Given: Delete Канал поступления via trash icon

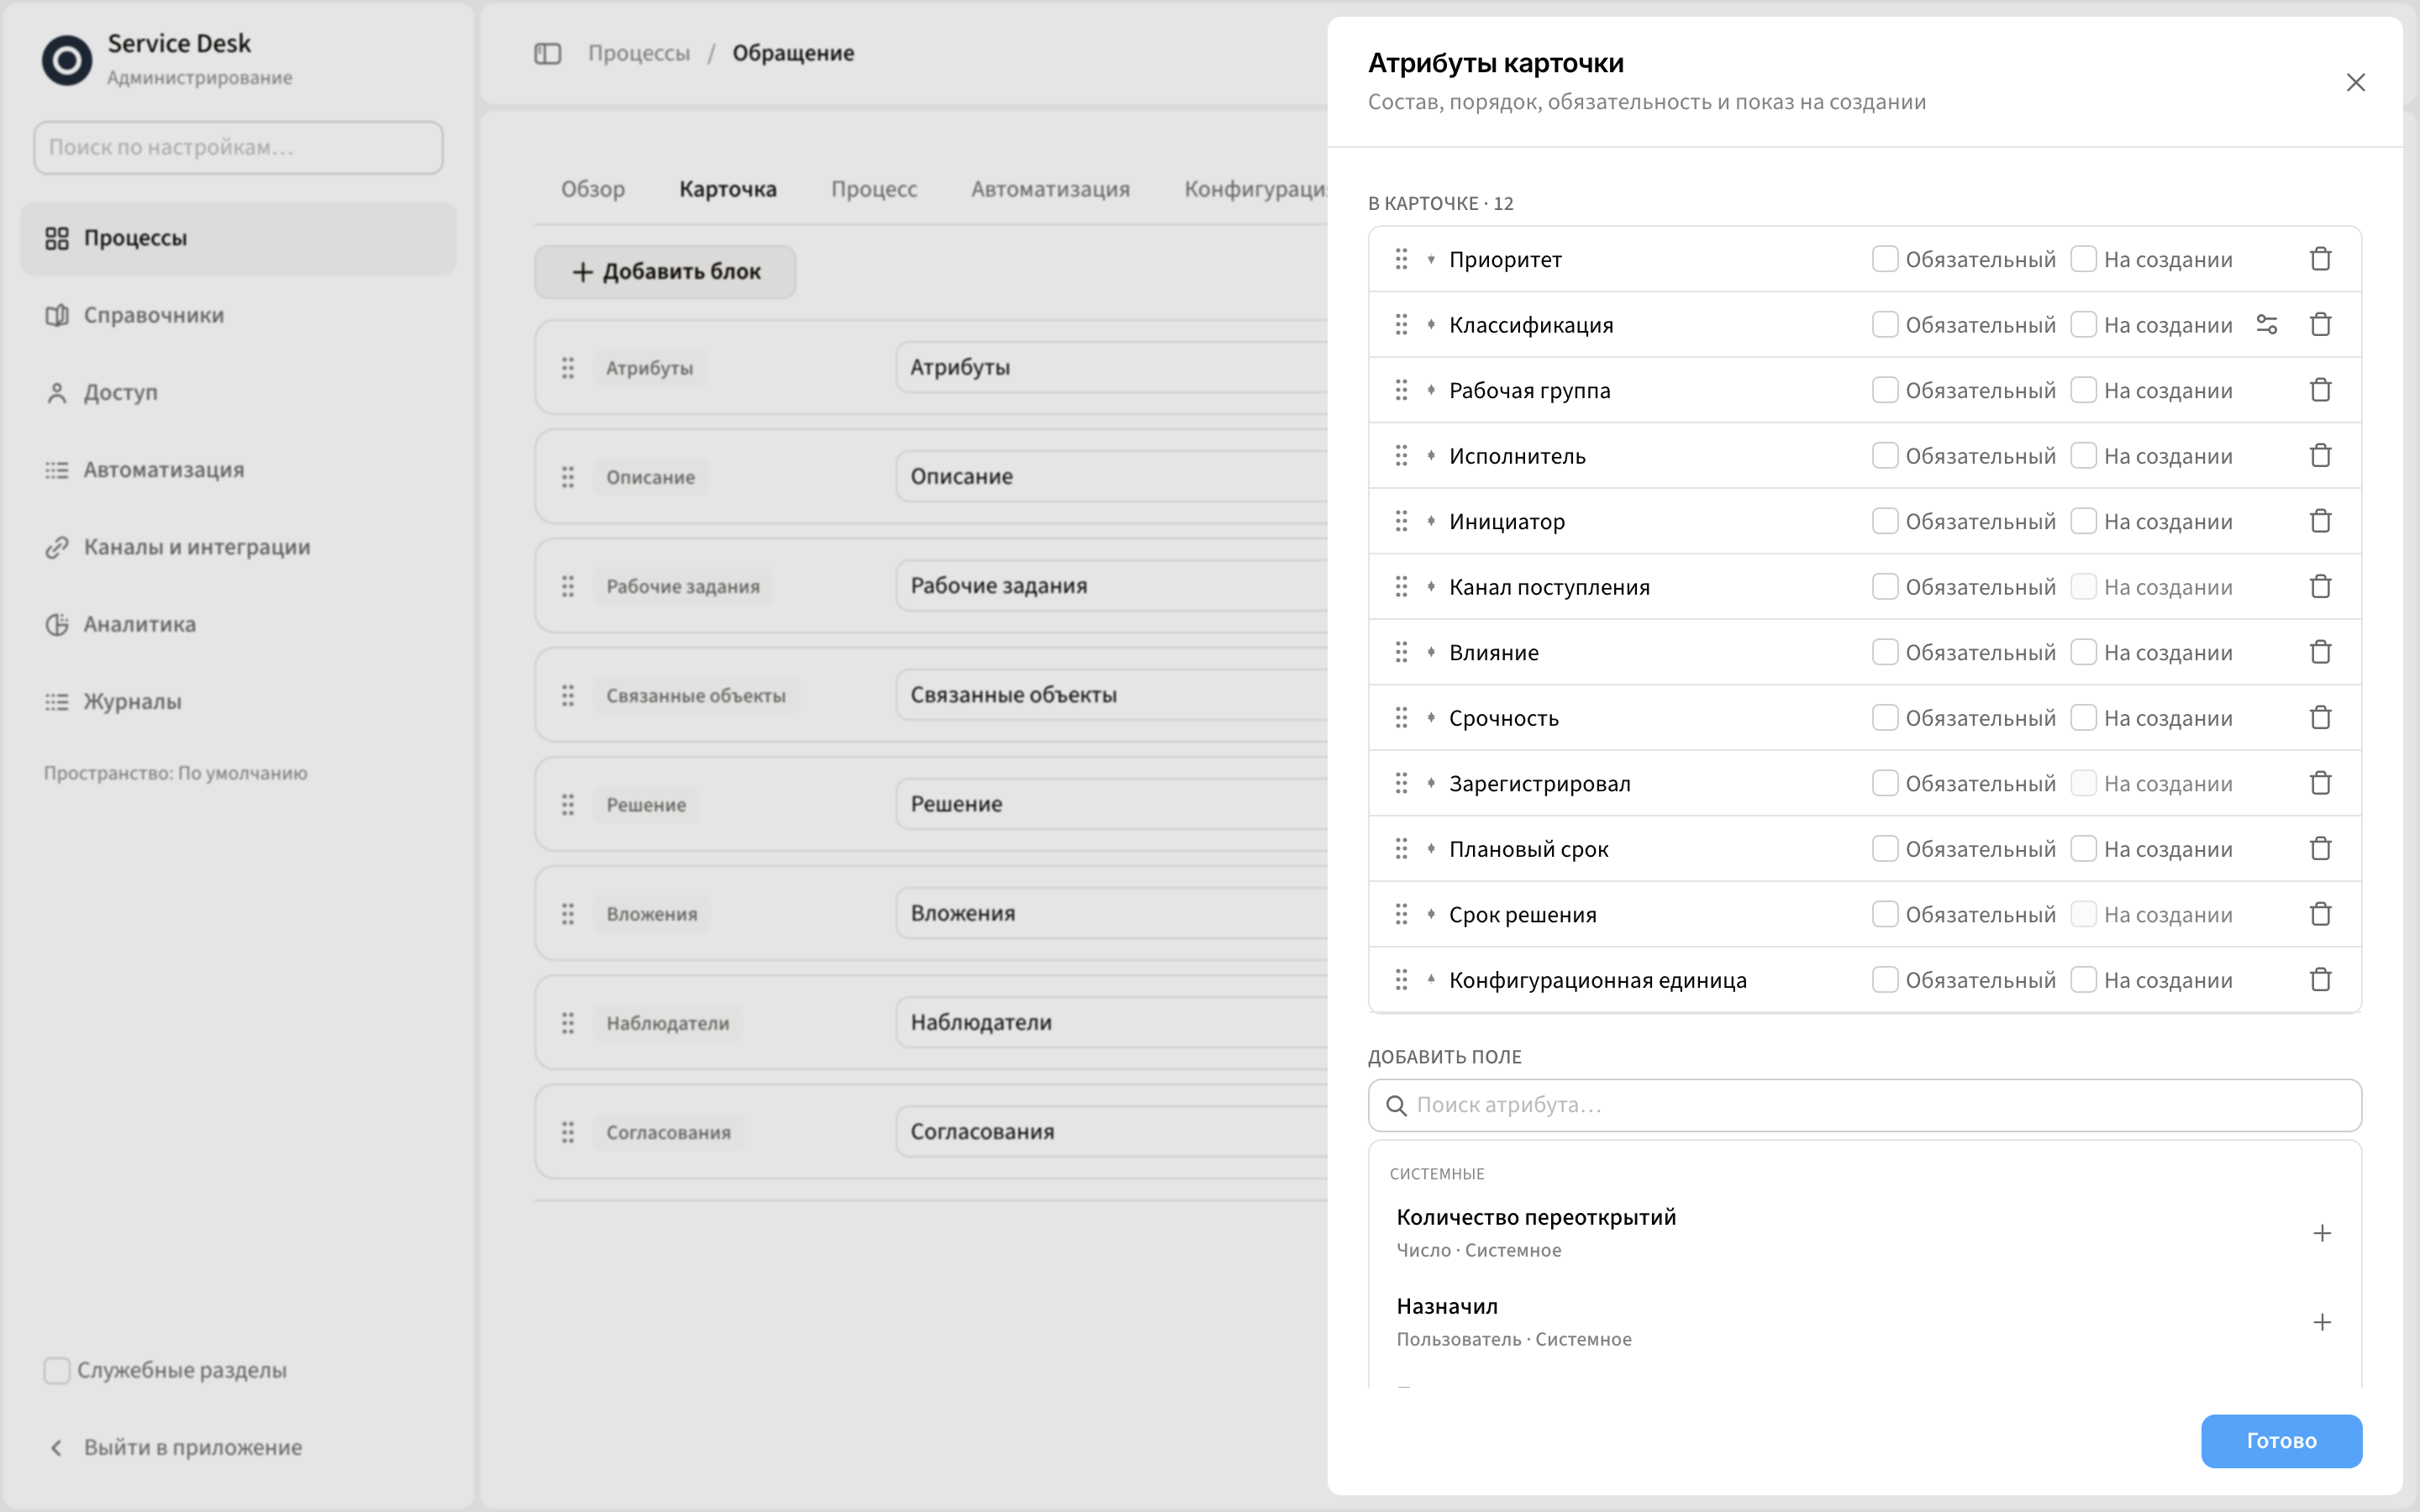Looking at the screenshot, I should [x=2320, y=586].
